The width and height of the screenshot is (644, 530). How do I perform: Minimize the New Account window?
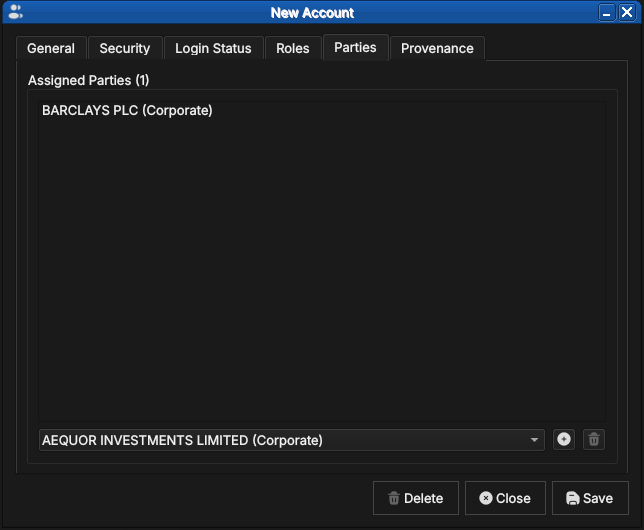click(x=607, y=12)
